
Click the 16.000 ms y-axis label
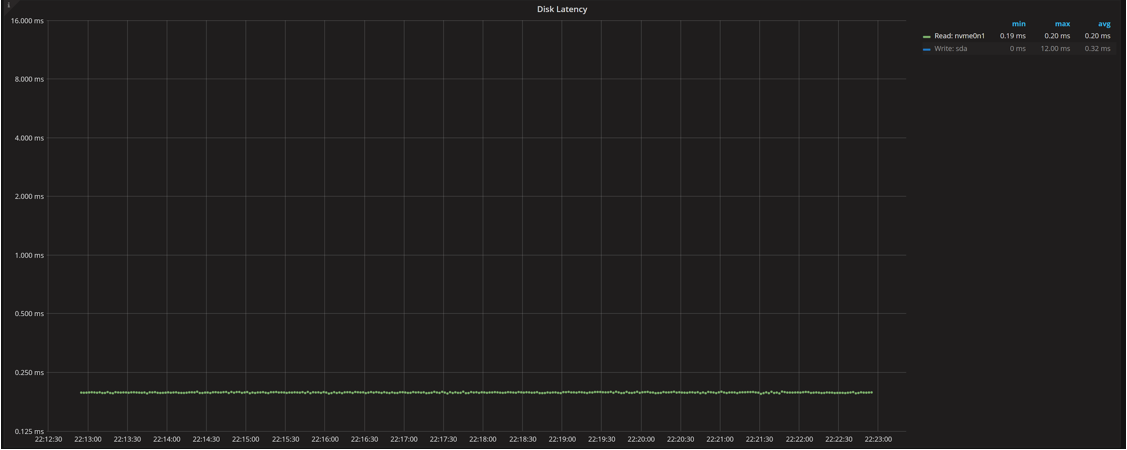(25, 21)
